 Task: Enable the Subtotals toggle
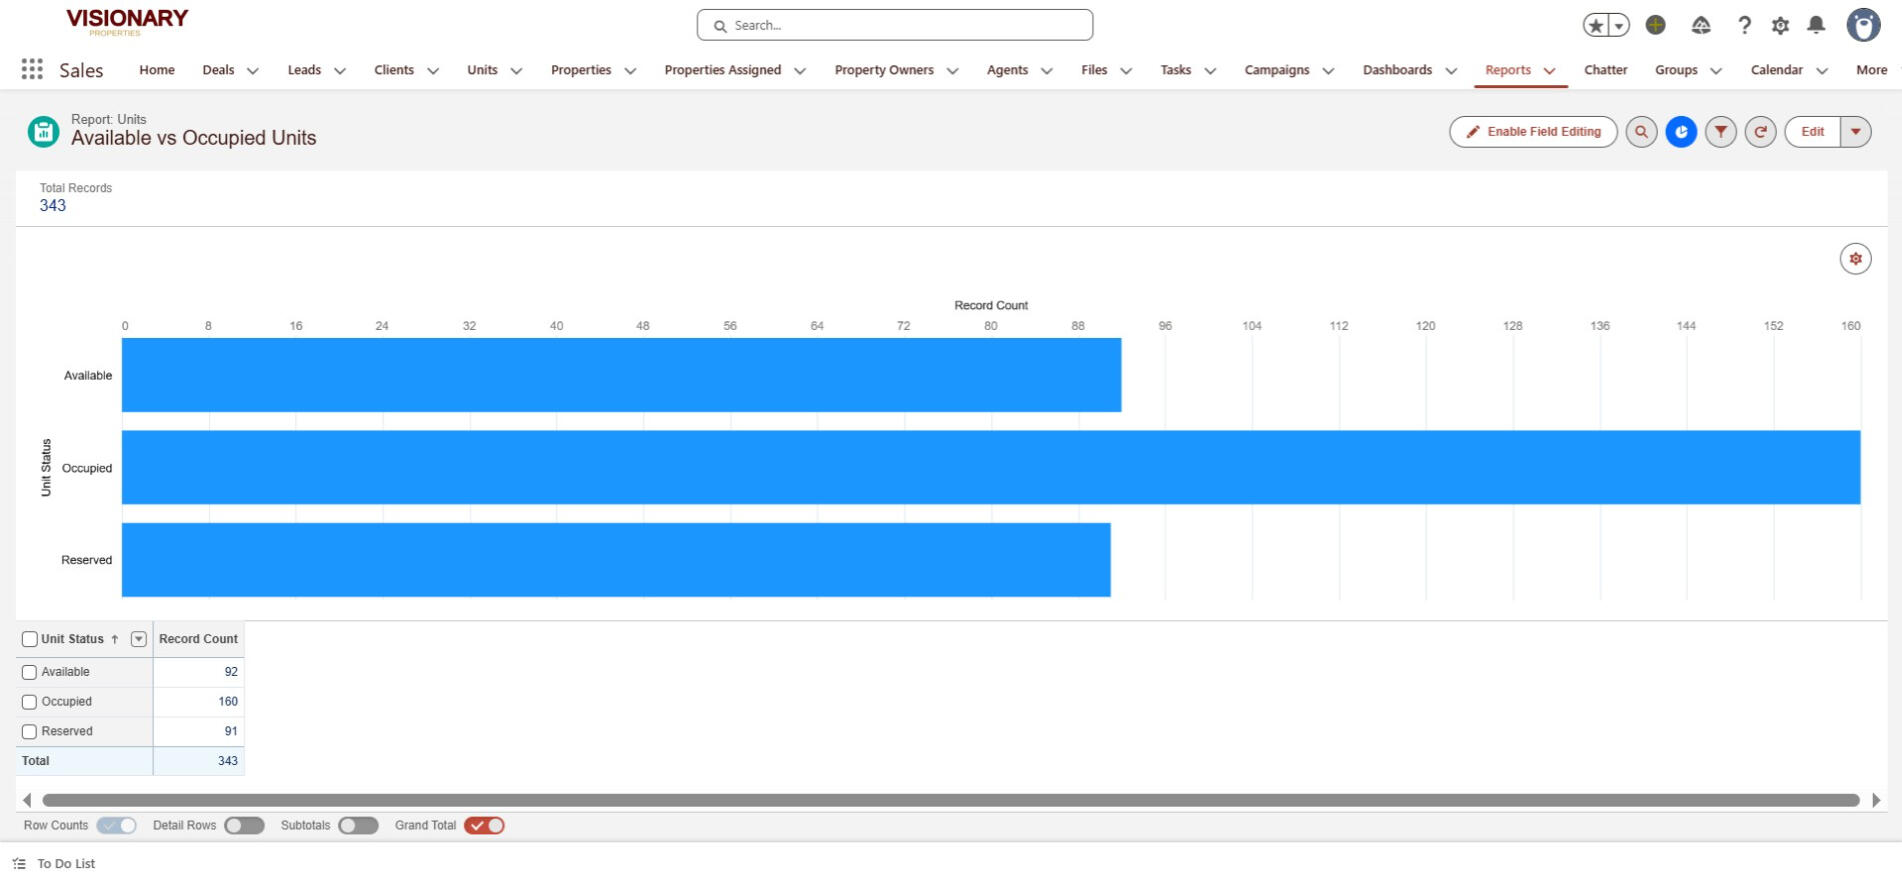358,826
